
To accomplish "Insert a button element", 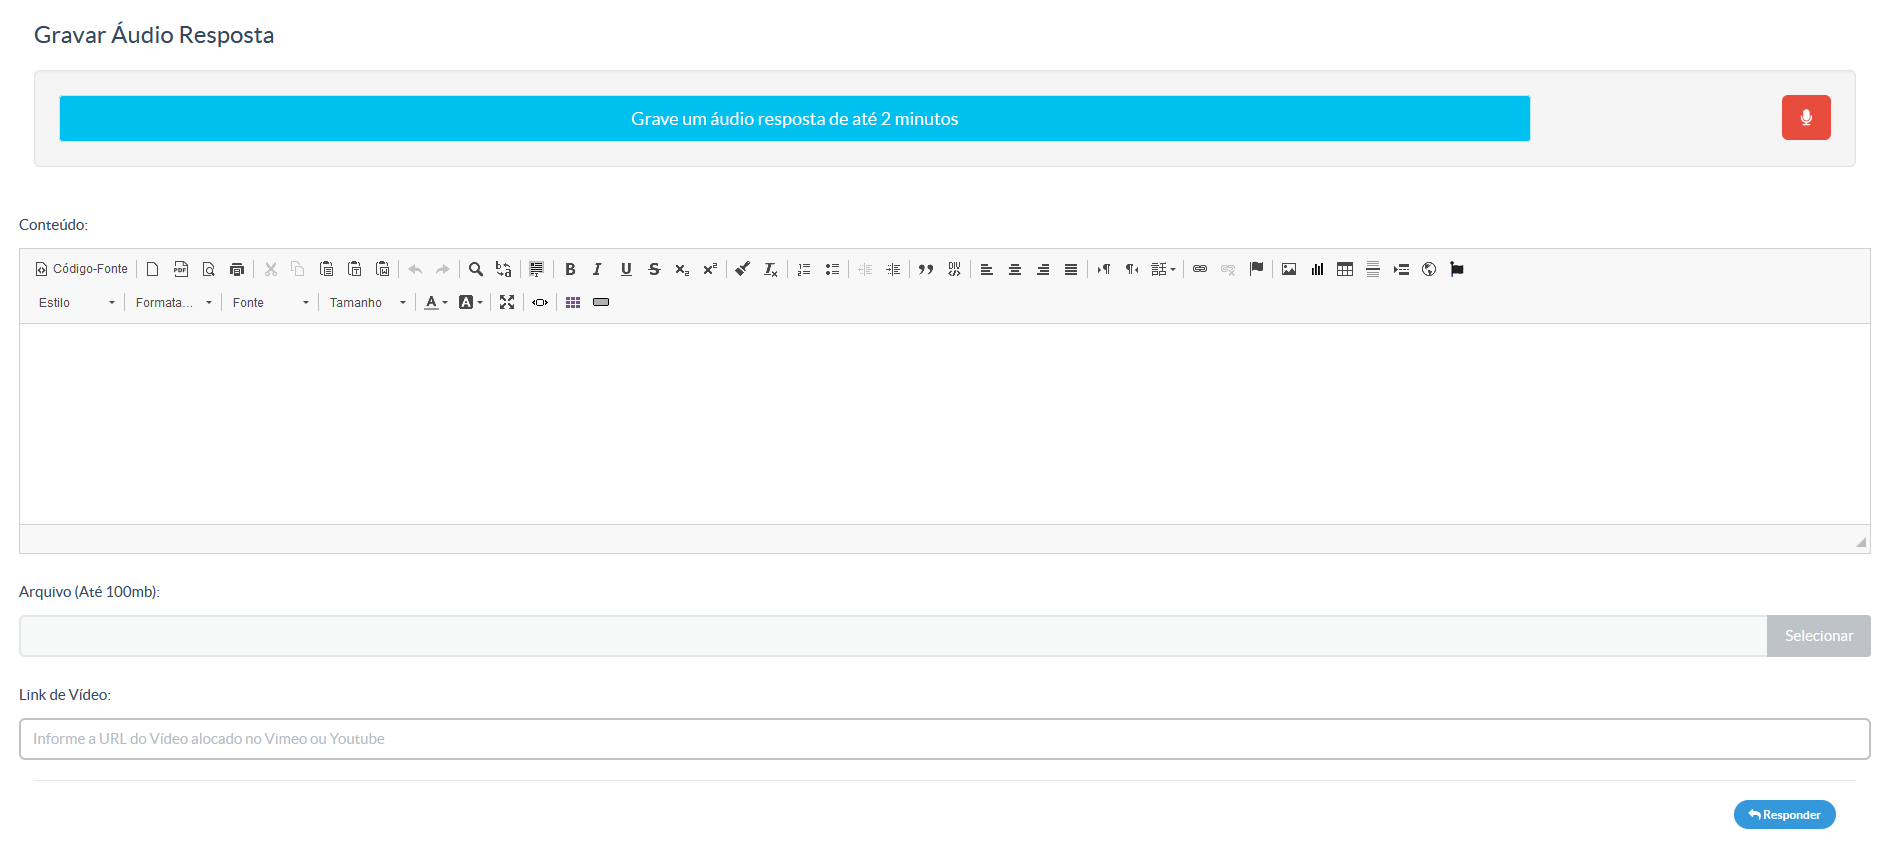I will pyautogui.click(x=601, y=303).
